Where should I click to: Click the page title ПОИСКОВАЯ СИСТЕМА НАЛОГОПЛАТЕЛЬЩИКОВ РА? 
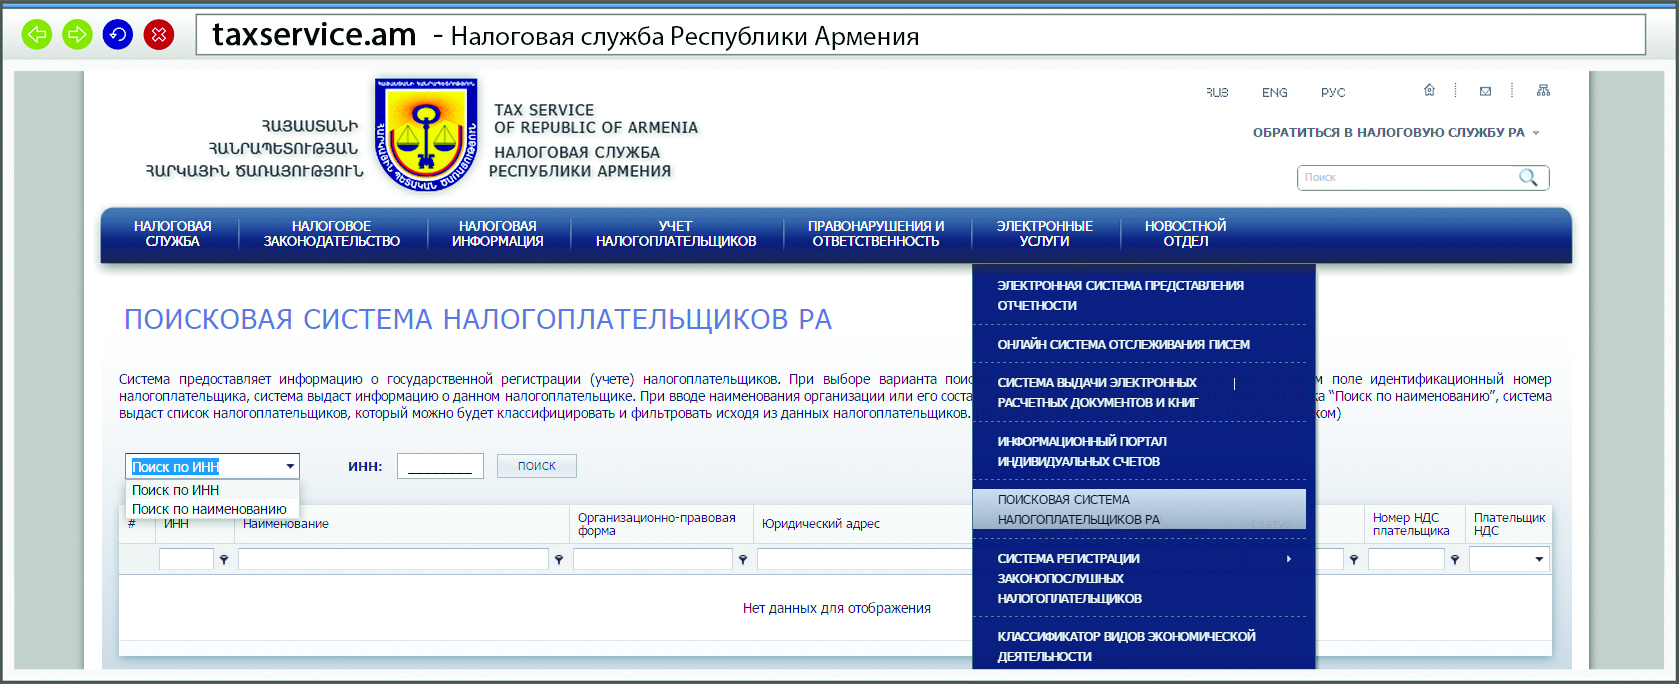478,319
